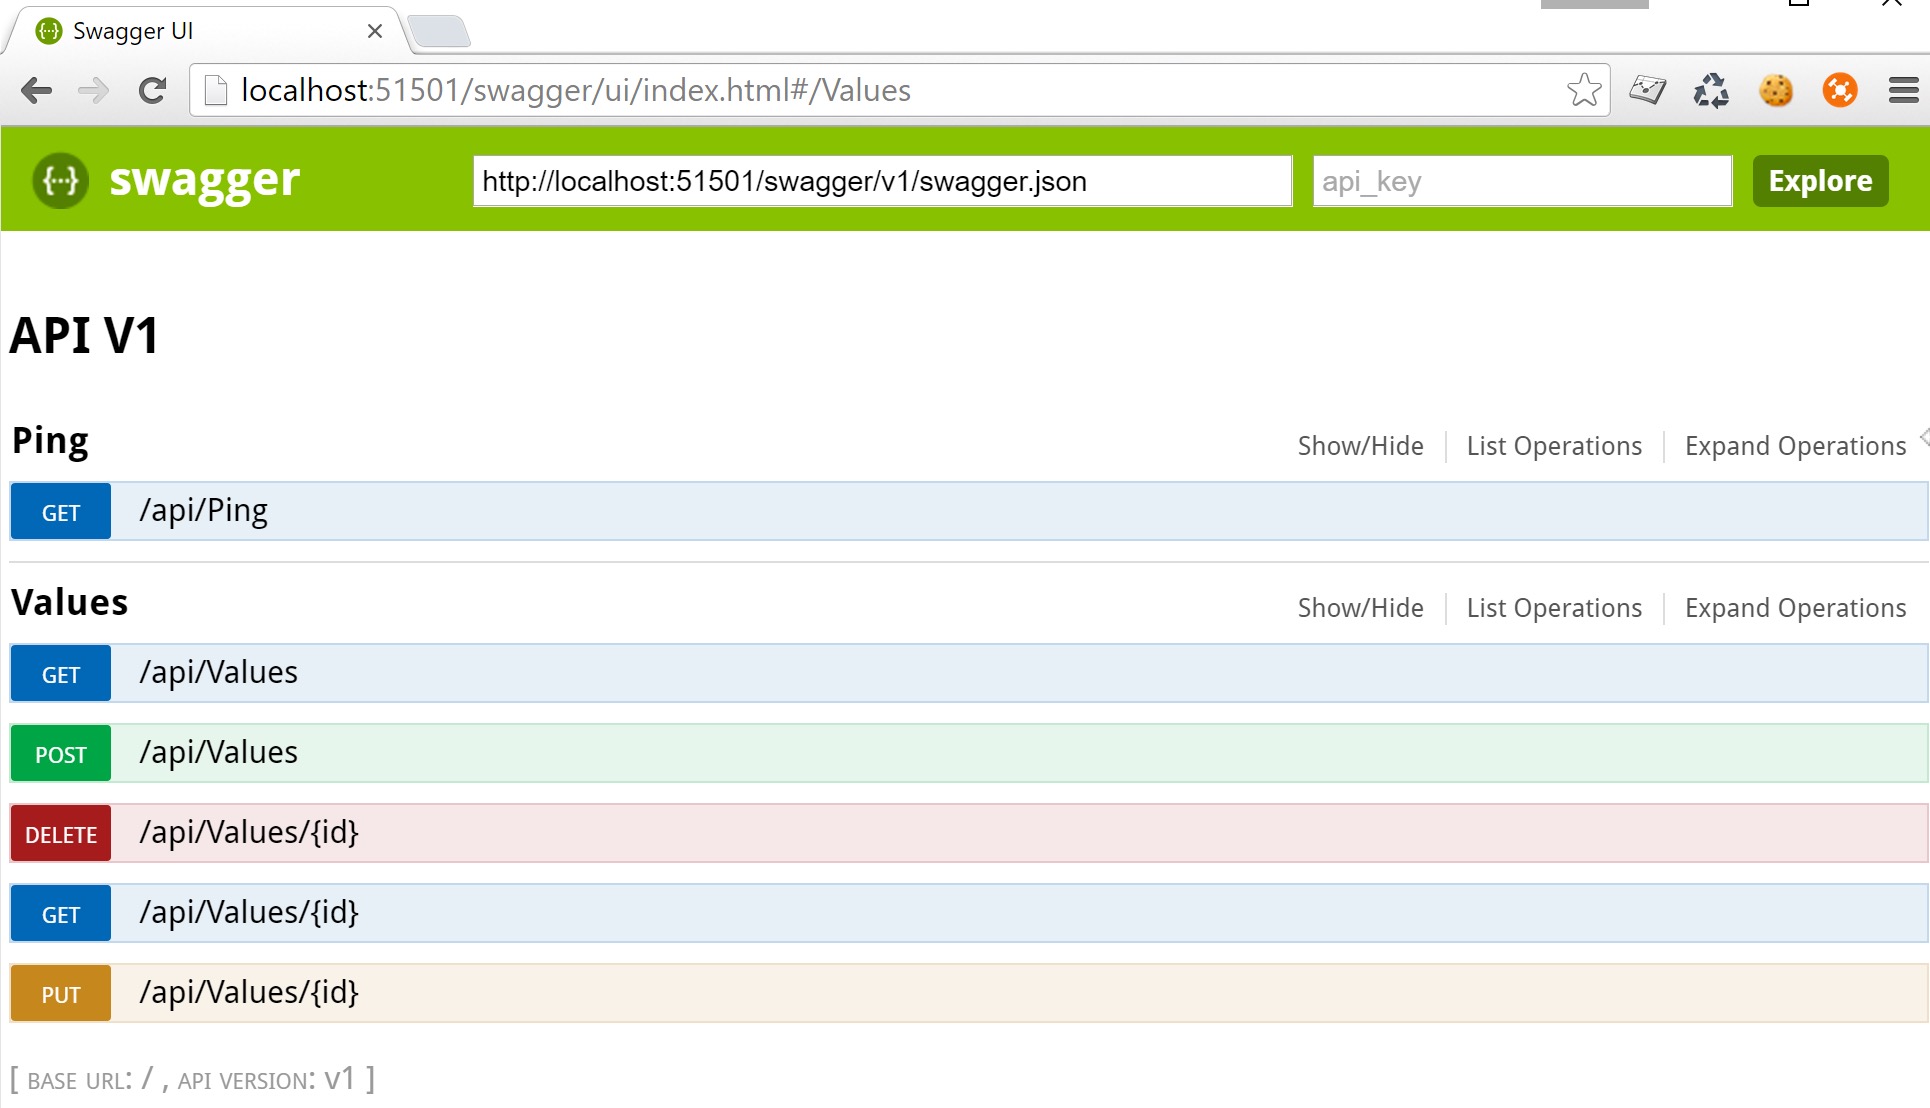Screen dimensions: 1930x1108
Task: Click the cookie extension icon
Action: pyautogui.click(x=1776, y=91)
